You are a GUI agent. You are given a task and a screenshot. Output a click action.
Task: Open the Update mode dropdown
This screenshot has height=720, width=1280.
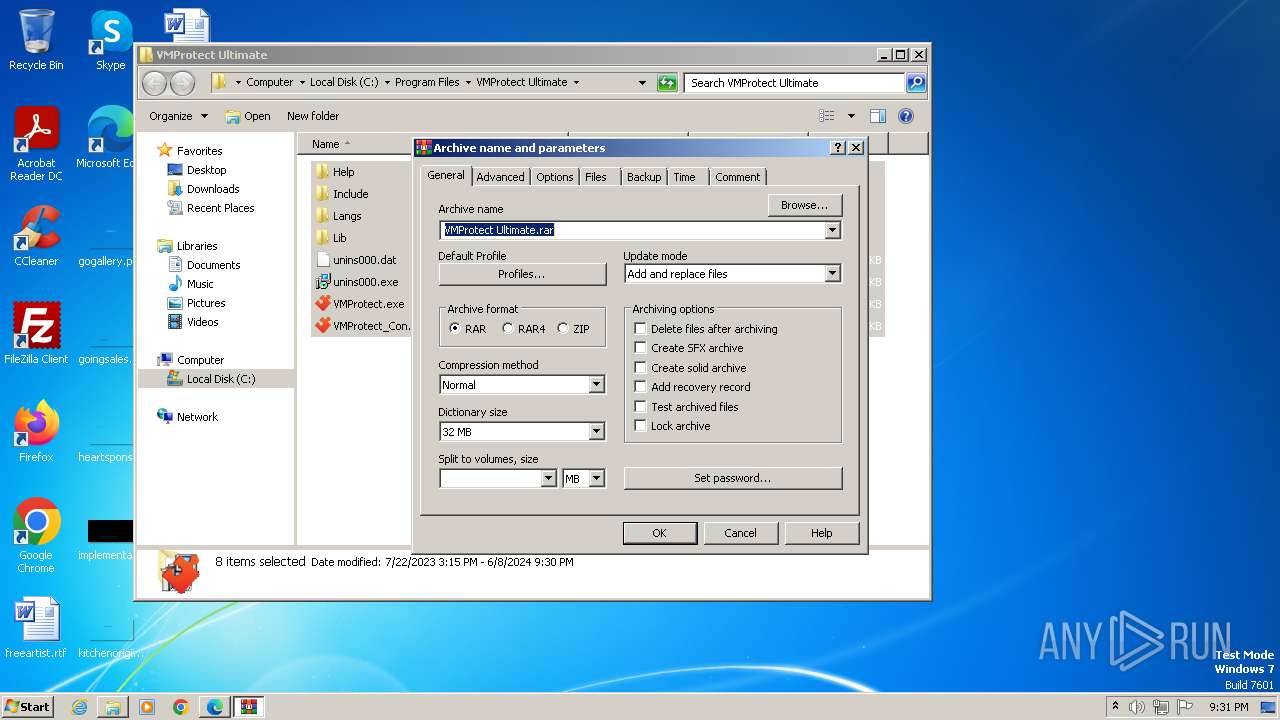(x=832, y=274)
